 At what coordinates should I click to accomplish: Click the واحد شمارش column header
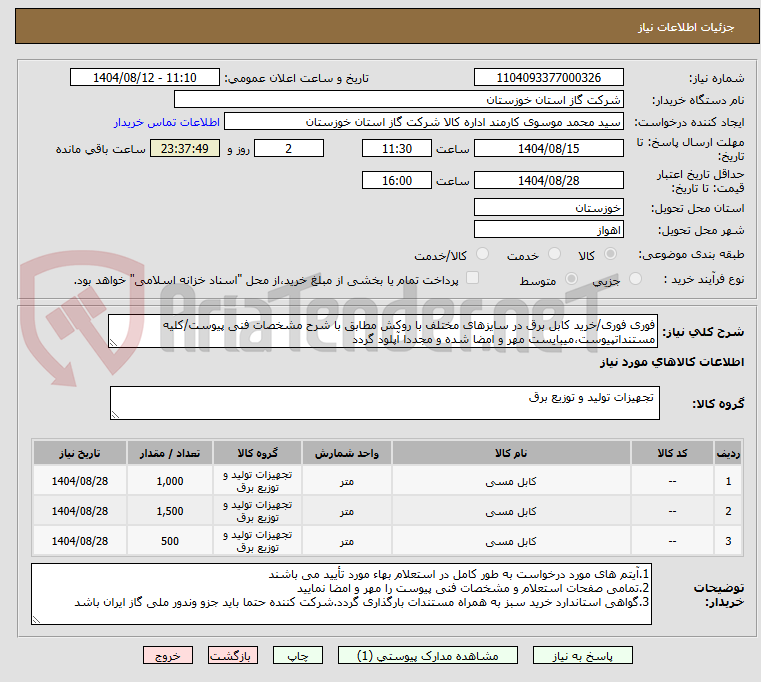tap(347, 453)
